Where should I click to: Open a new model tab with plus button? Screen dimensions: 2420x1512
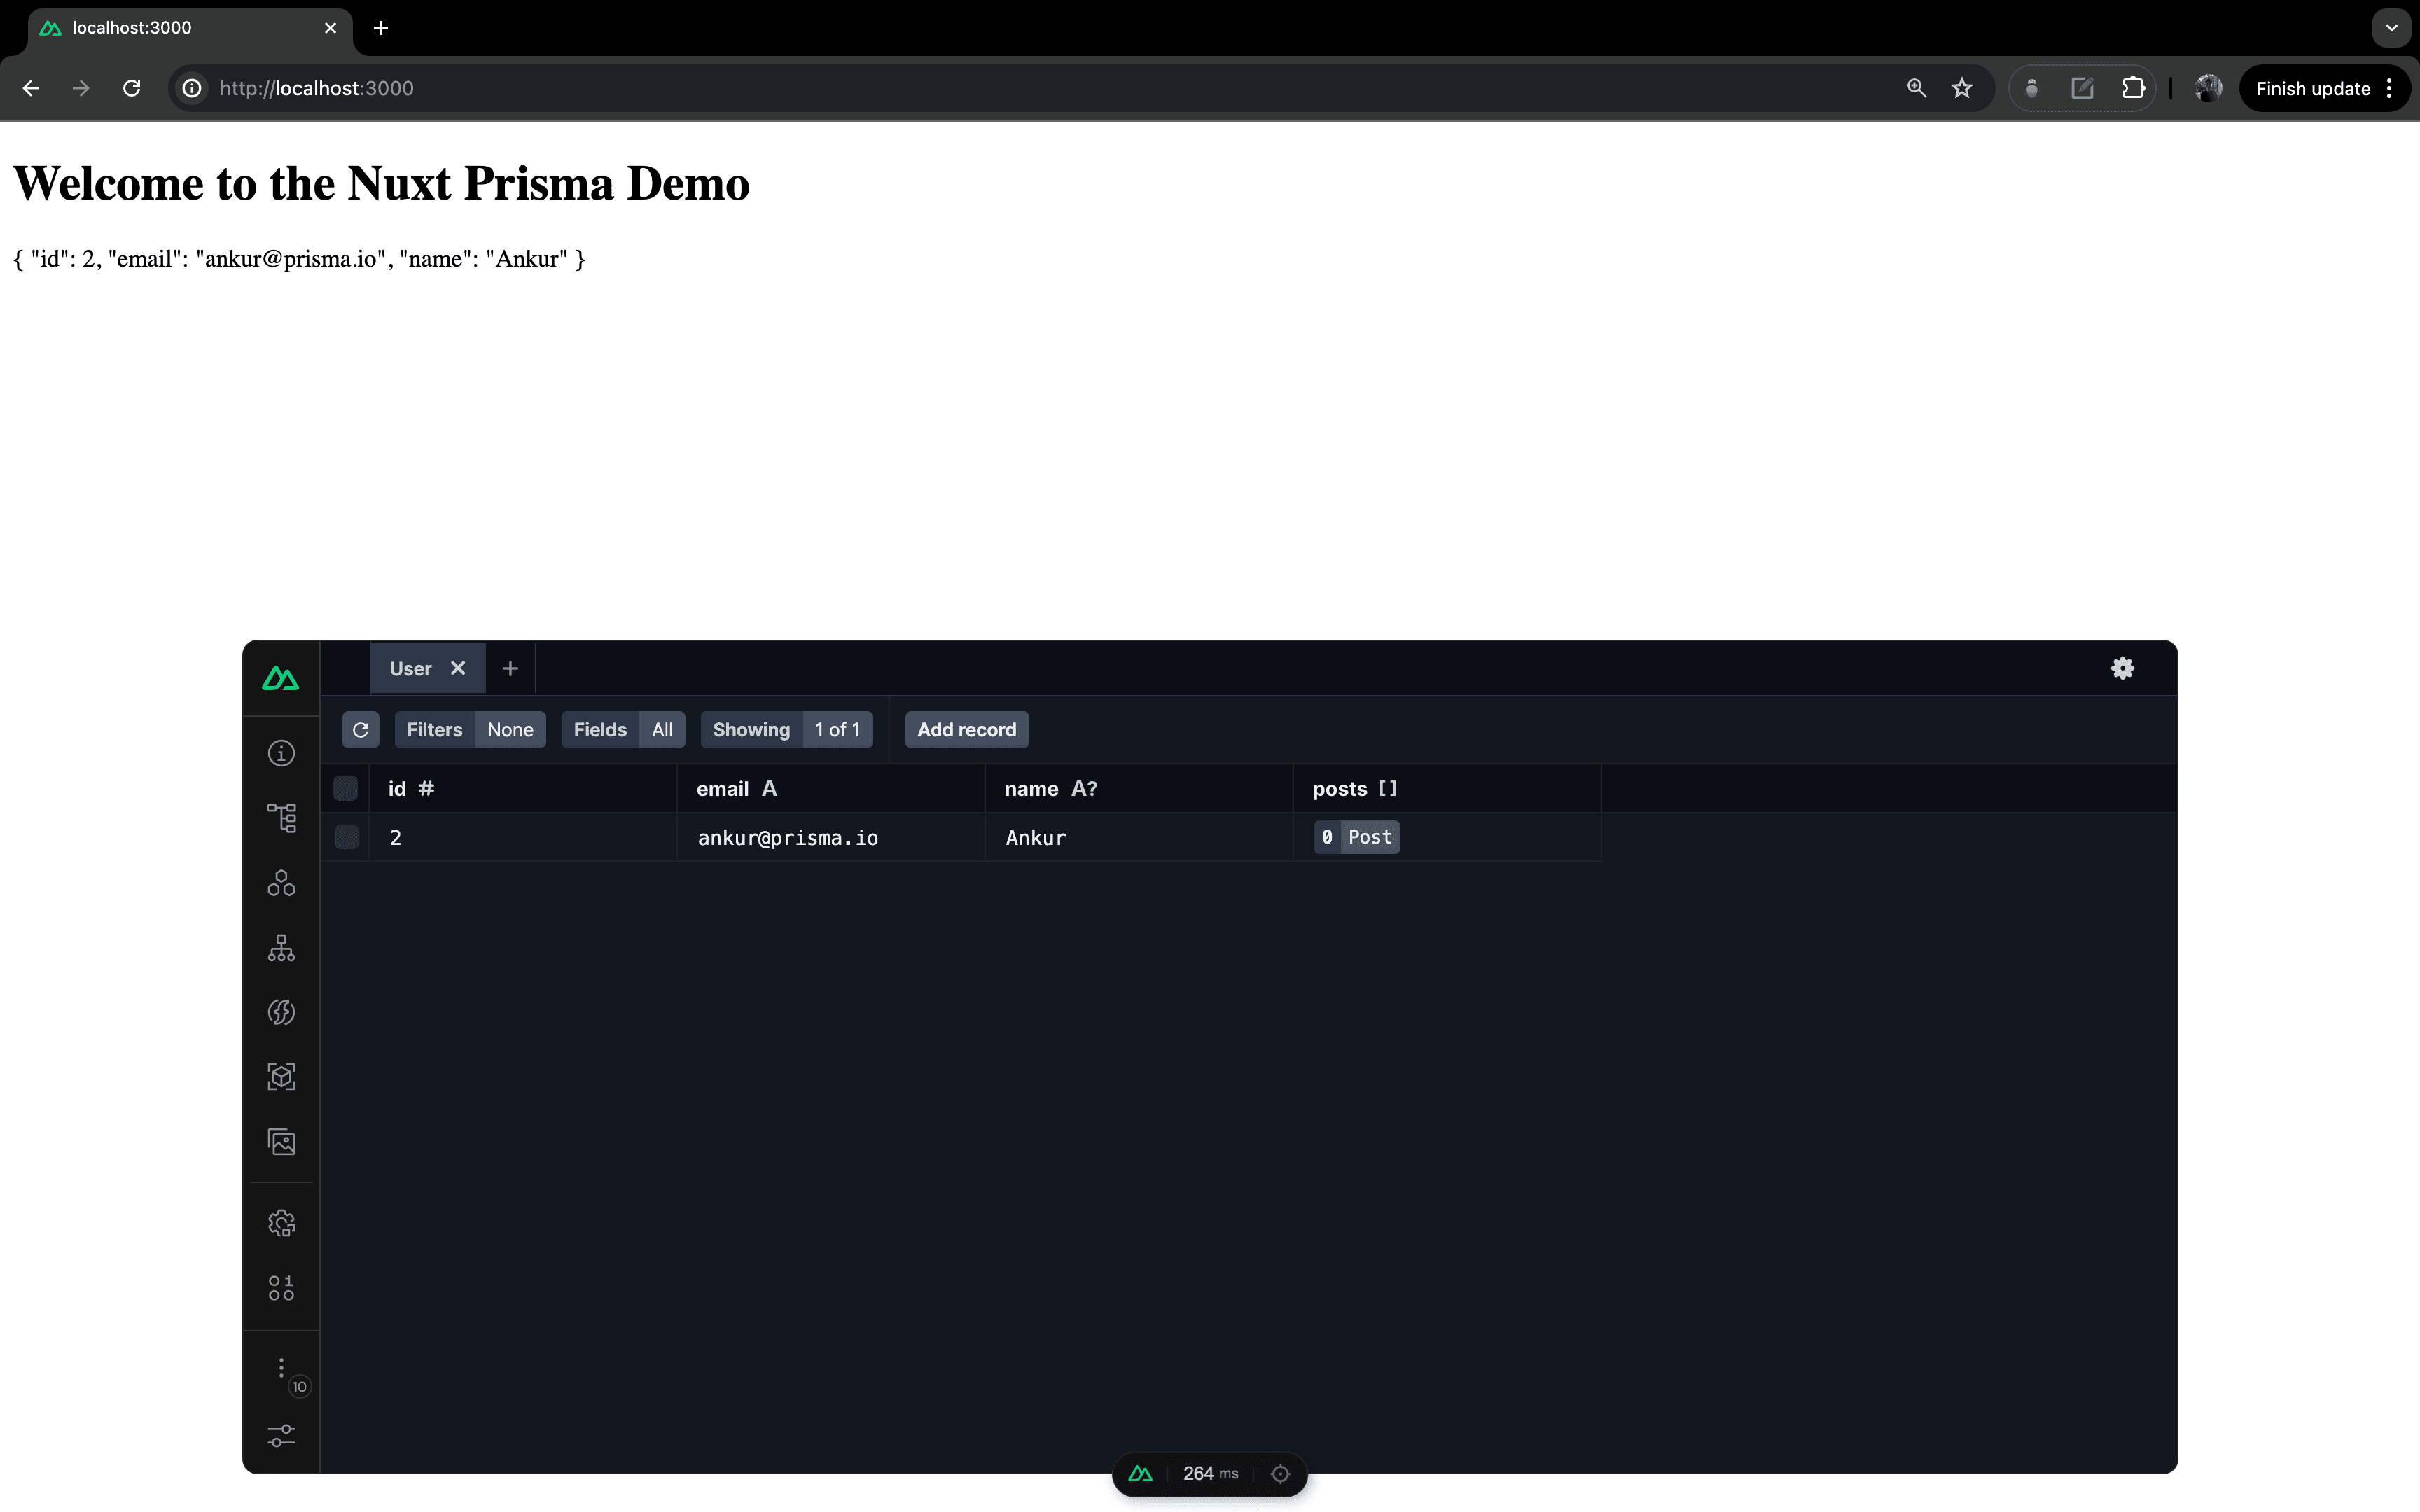tap(510, 668)
